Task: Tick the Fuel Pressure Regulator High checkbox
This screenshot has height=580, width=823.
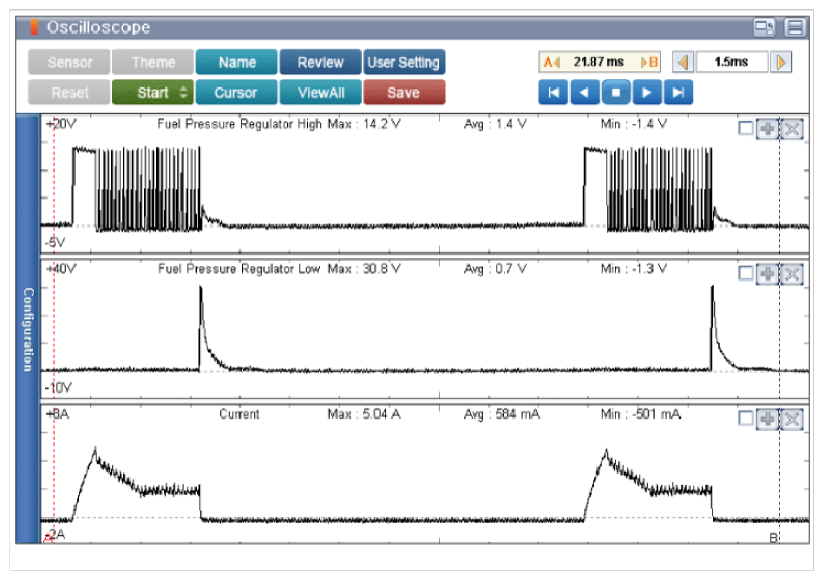Action: click(745, 130)
